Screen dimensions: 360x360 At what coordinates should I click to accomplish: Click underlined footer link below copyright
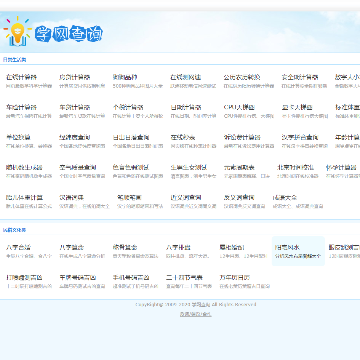coord(196,314)
